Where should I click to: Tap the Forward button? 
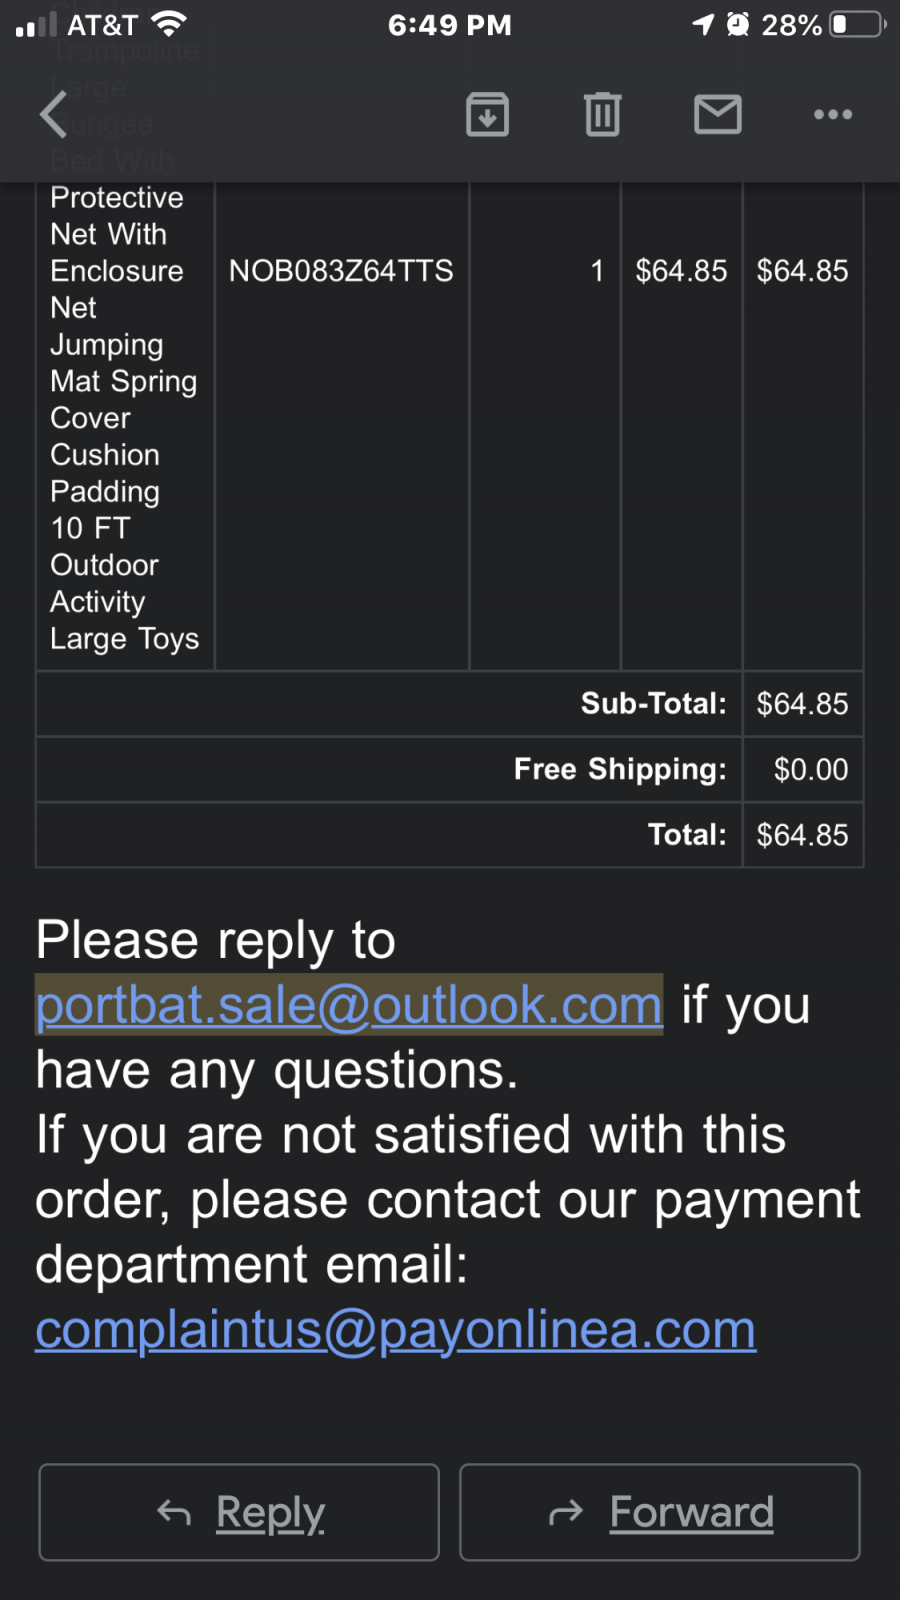point(660,1512)
